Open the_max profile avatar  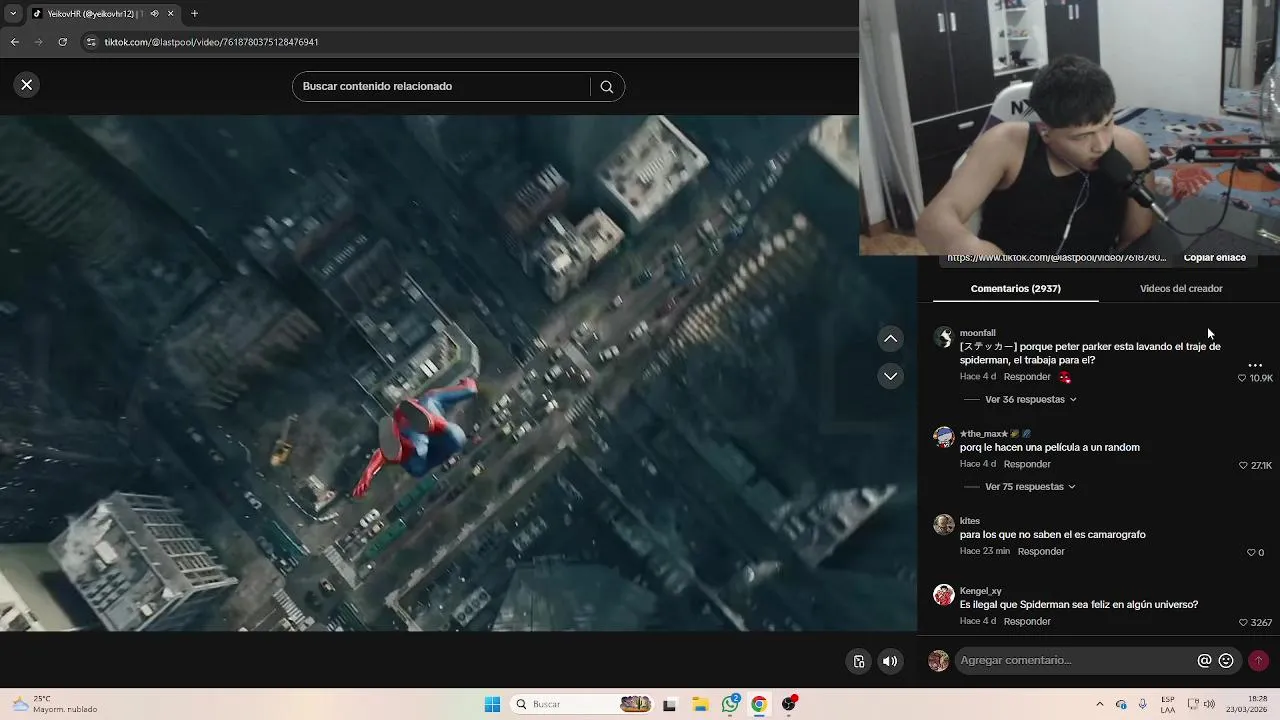[944, 438]
